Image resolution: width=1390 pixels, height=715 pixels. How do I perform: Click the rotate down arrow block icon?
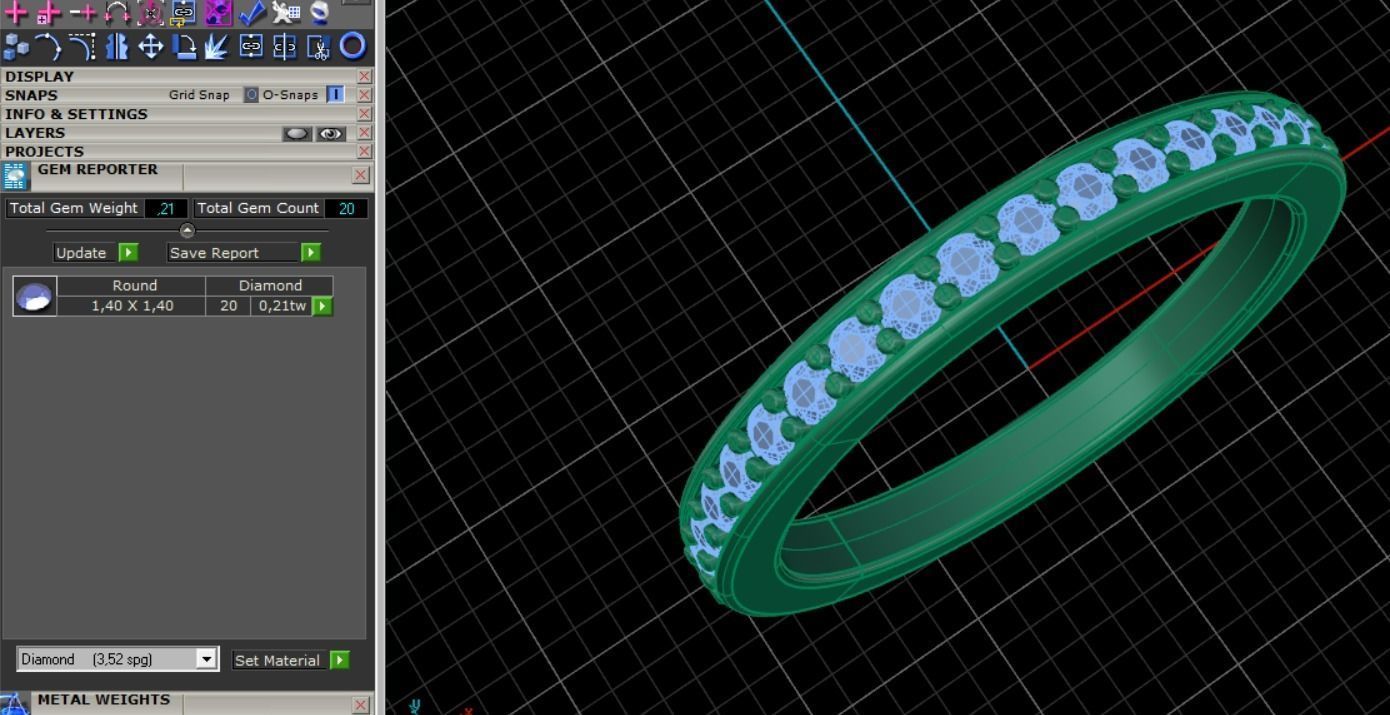click(184, 46)
